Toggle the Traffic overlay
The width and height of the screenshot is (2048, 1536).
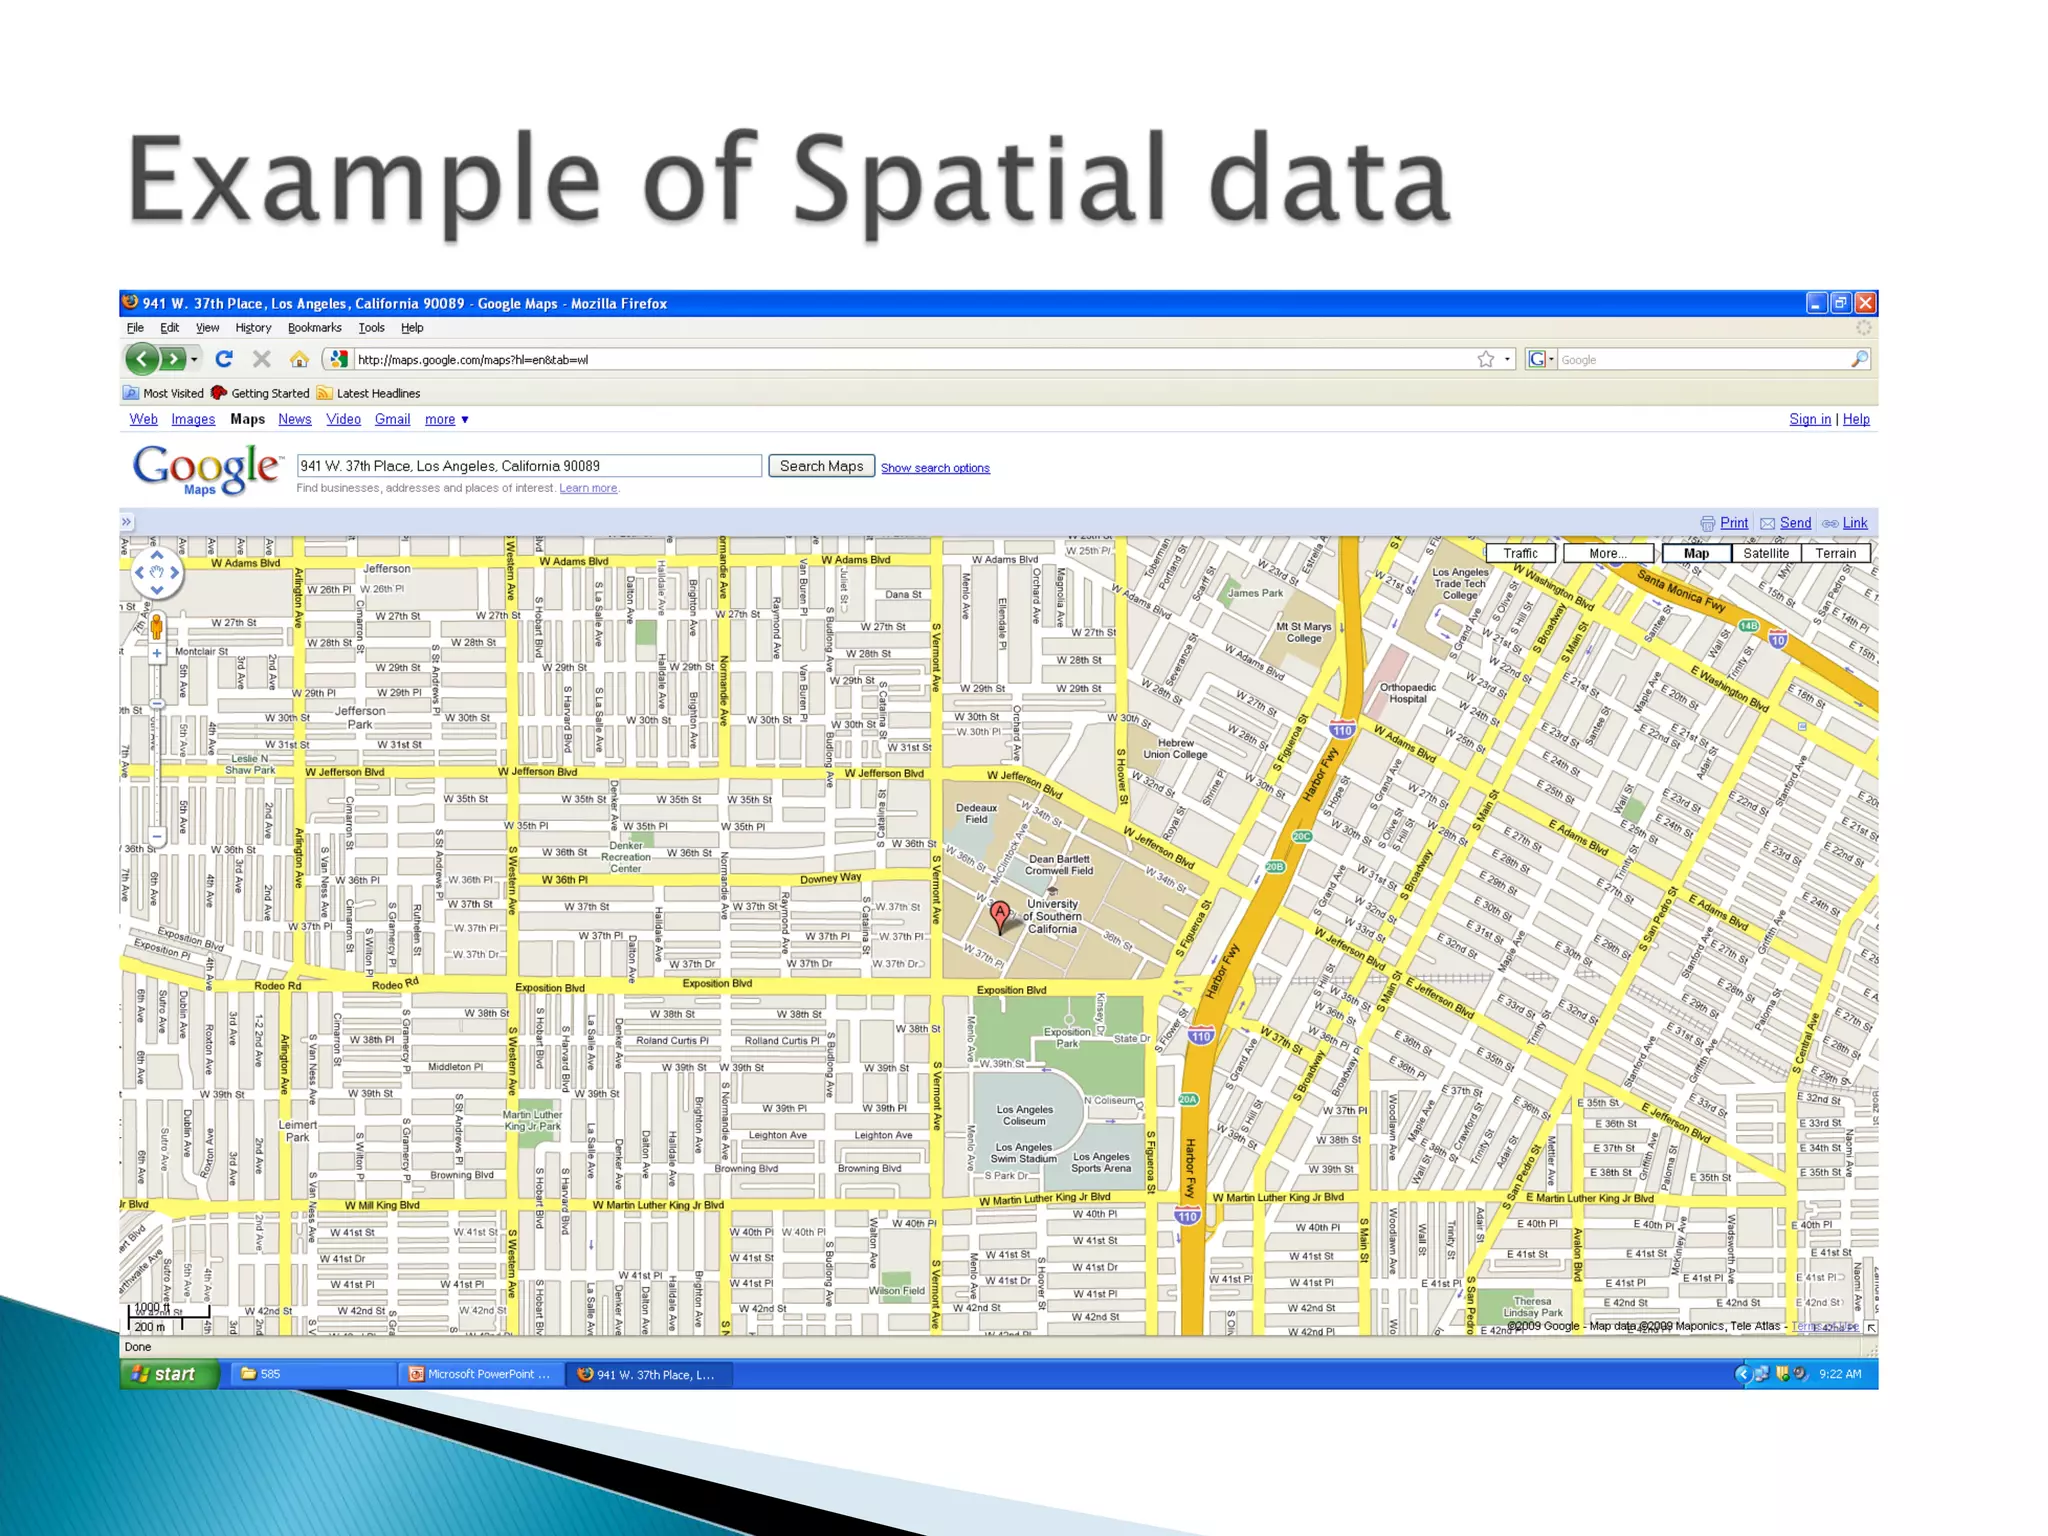tap(1520, 553)
